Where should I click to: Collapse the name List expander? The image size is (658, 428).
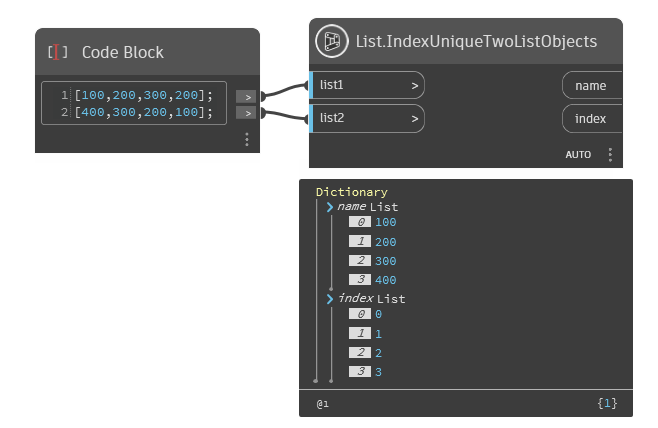coord(330,207)
